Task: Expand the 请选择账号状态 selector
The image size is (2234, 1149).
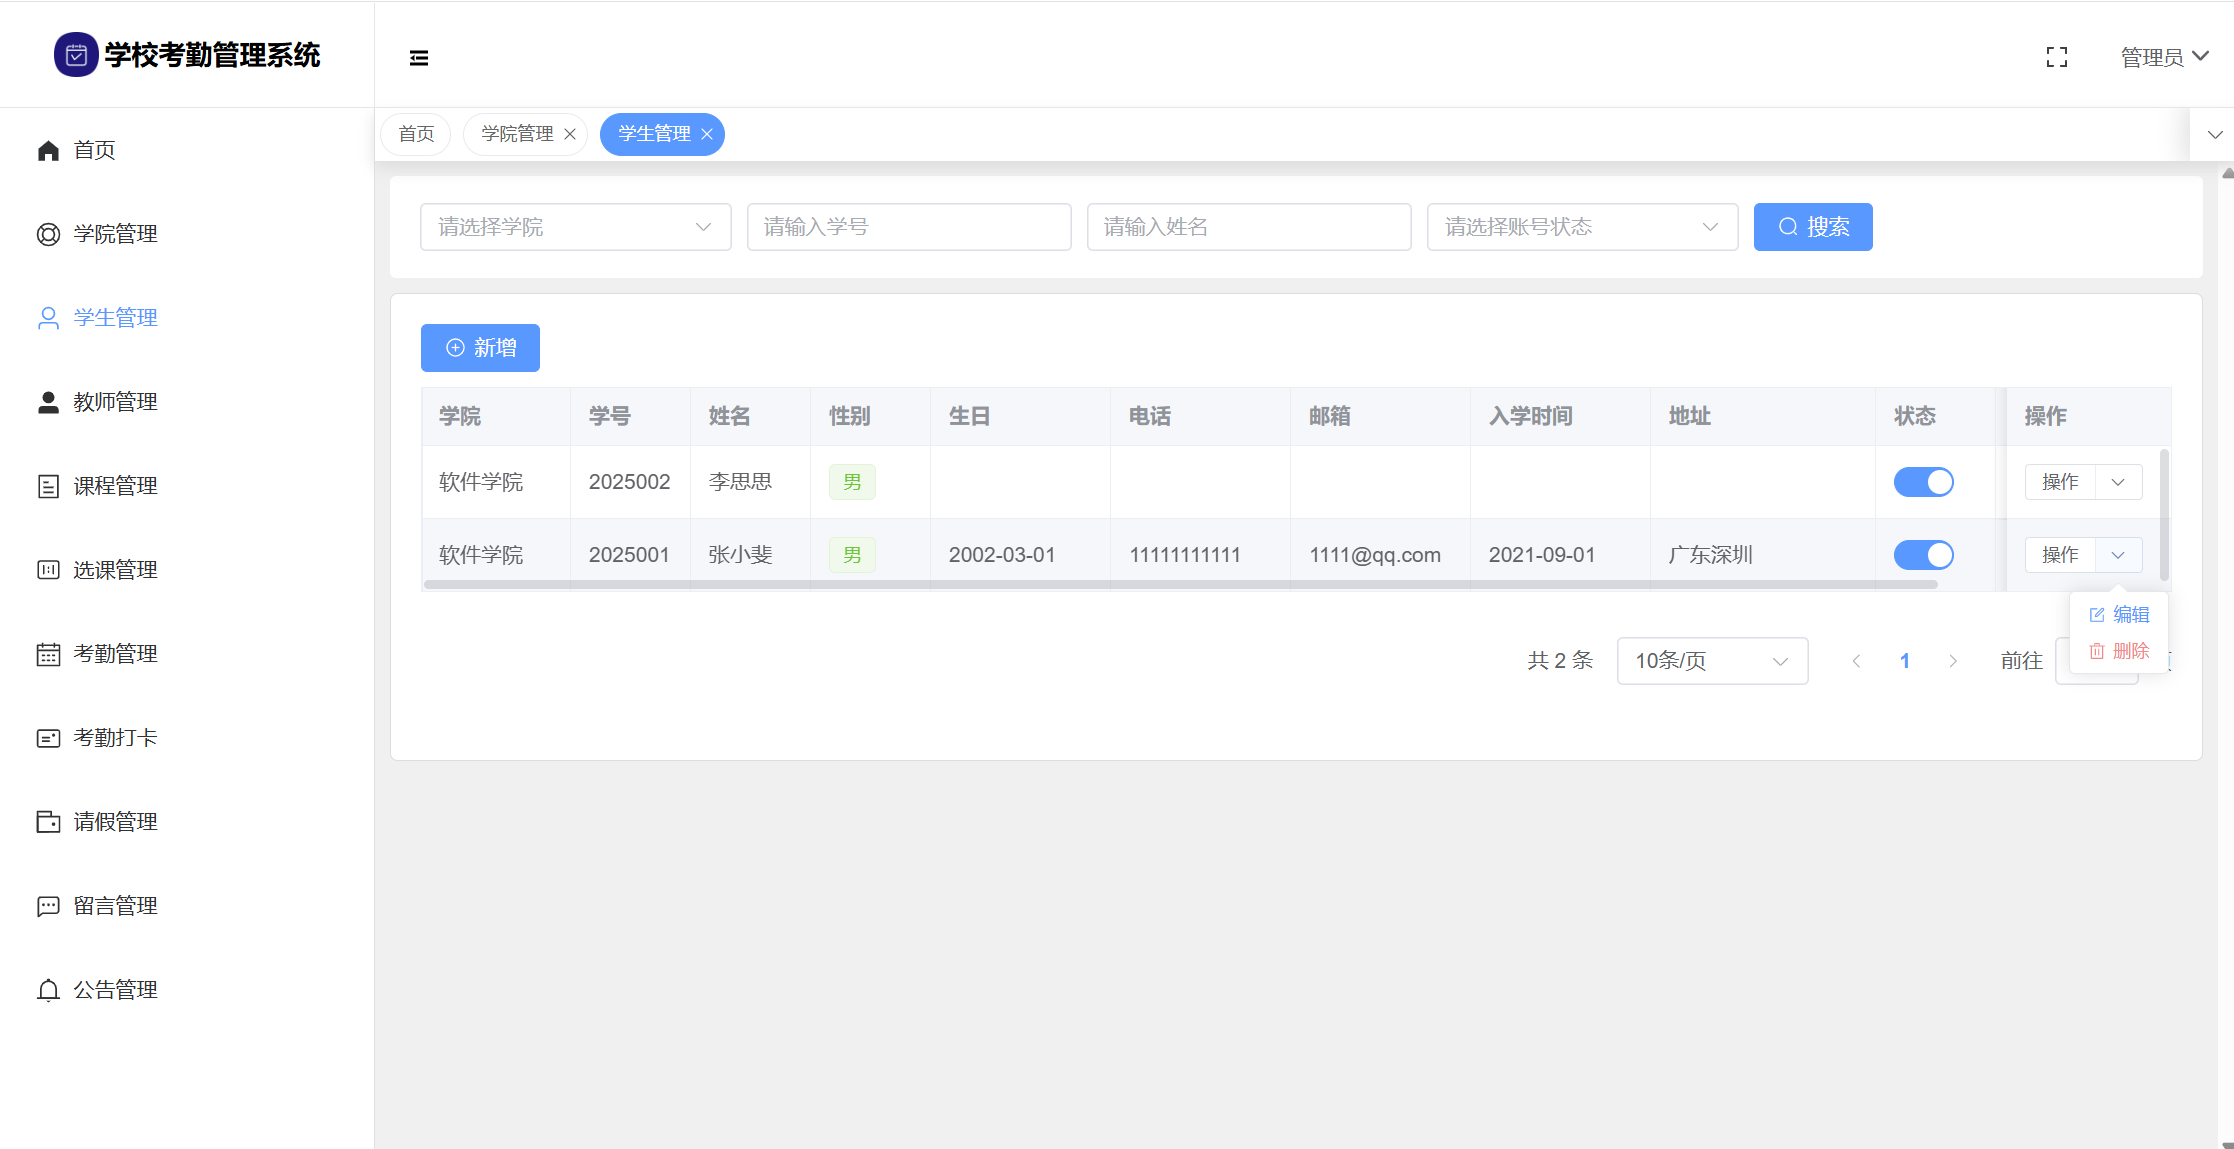Action: 1581,227
